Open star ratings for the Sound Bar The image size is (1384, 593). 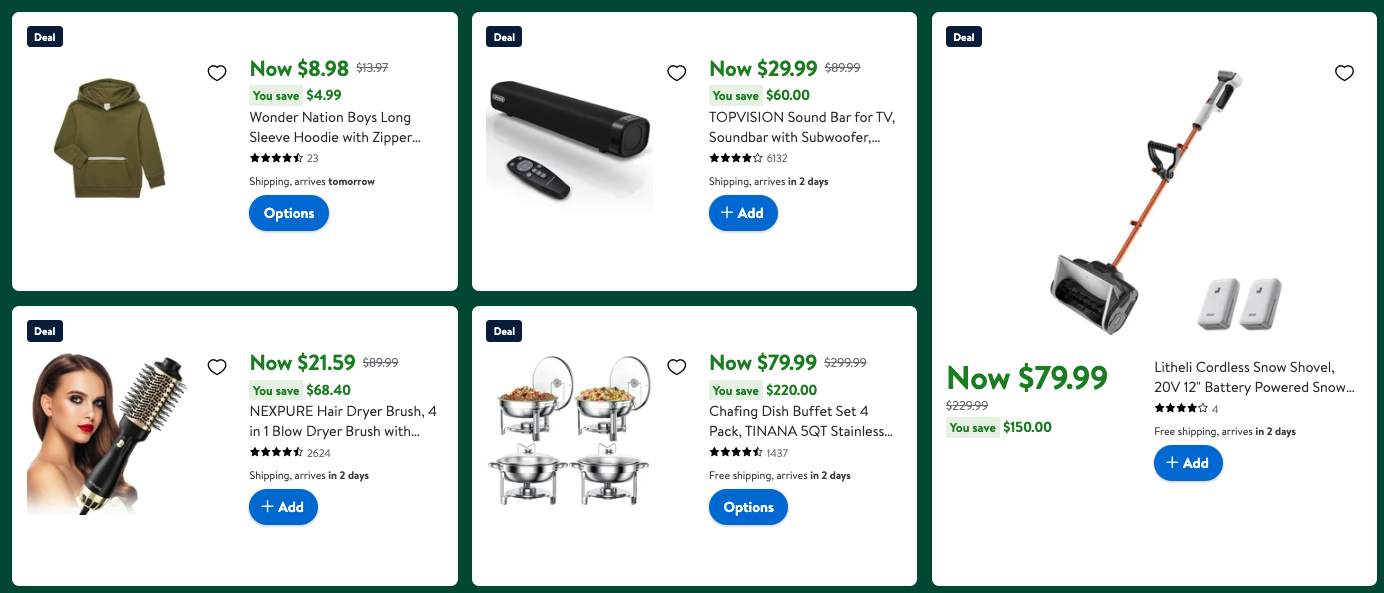(x=736, y=158)
